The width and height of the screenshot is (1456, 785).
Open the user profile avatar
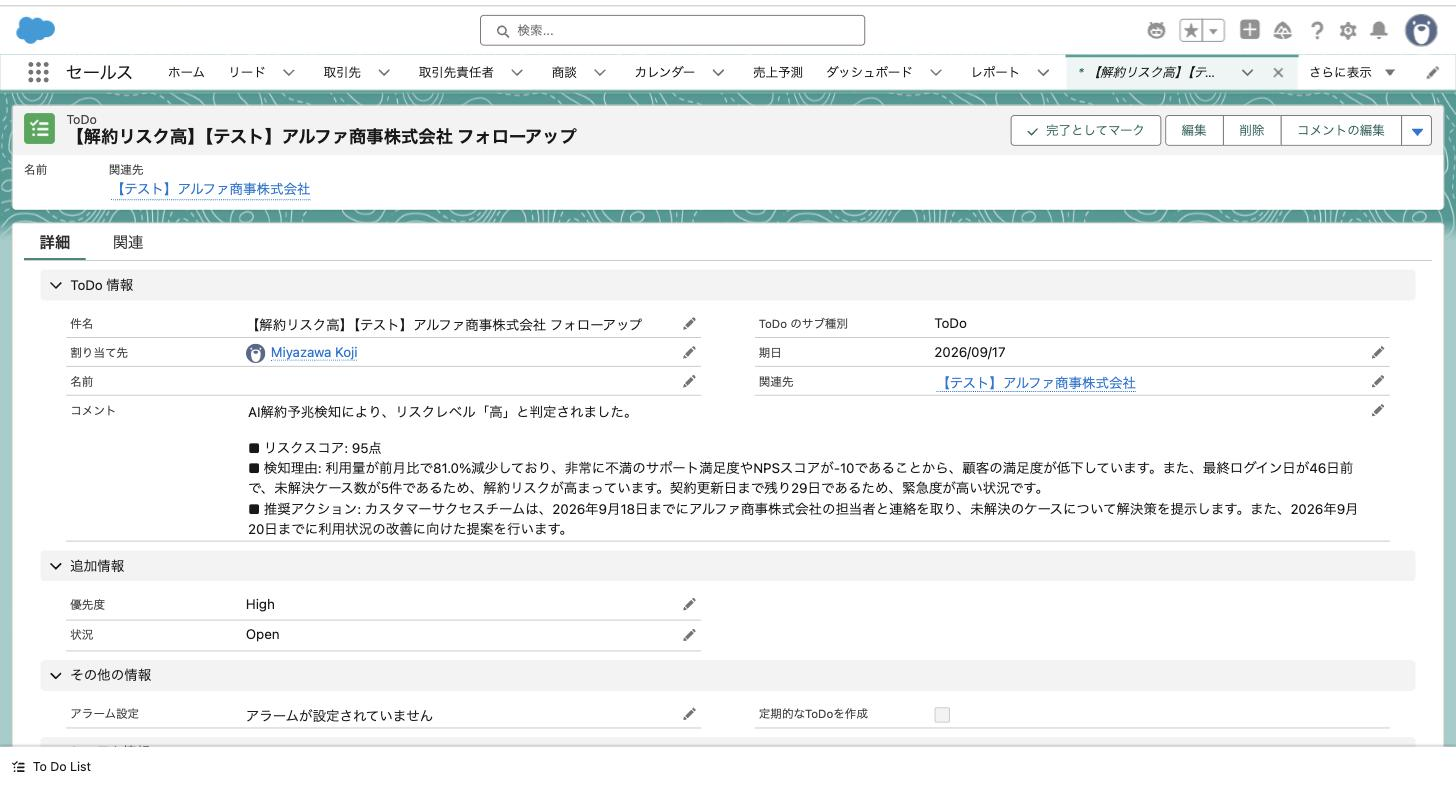pos(1421,31)
